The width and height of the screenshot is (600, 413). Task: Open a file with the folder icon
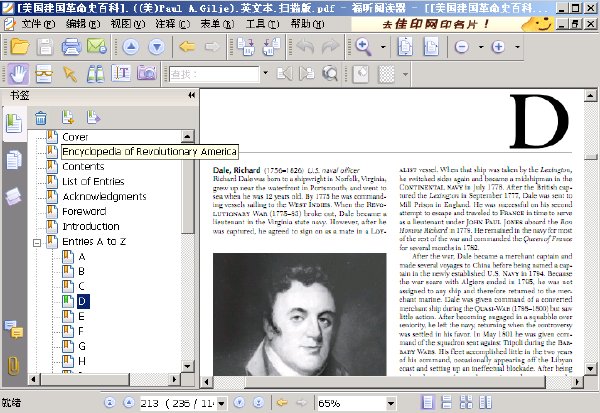pyautogui.click(x=20, y=47)
